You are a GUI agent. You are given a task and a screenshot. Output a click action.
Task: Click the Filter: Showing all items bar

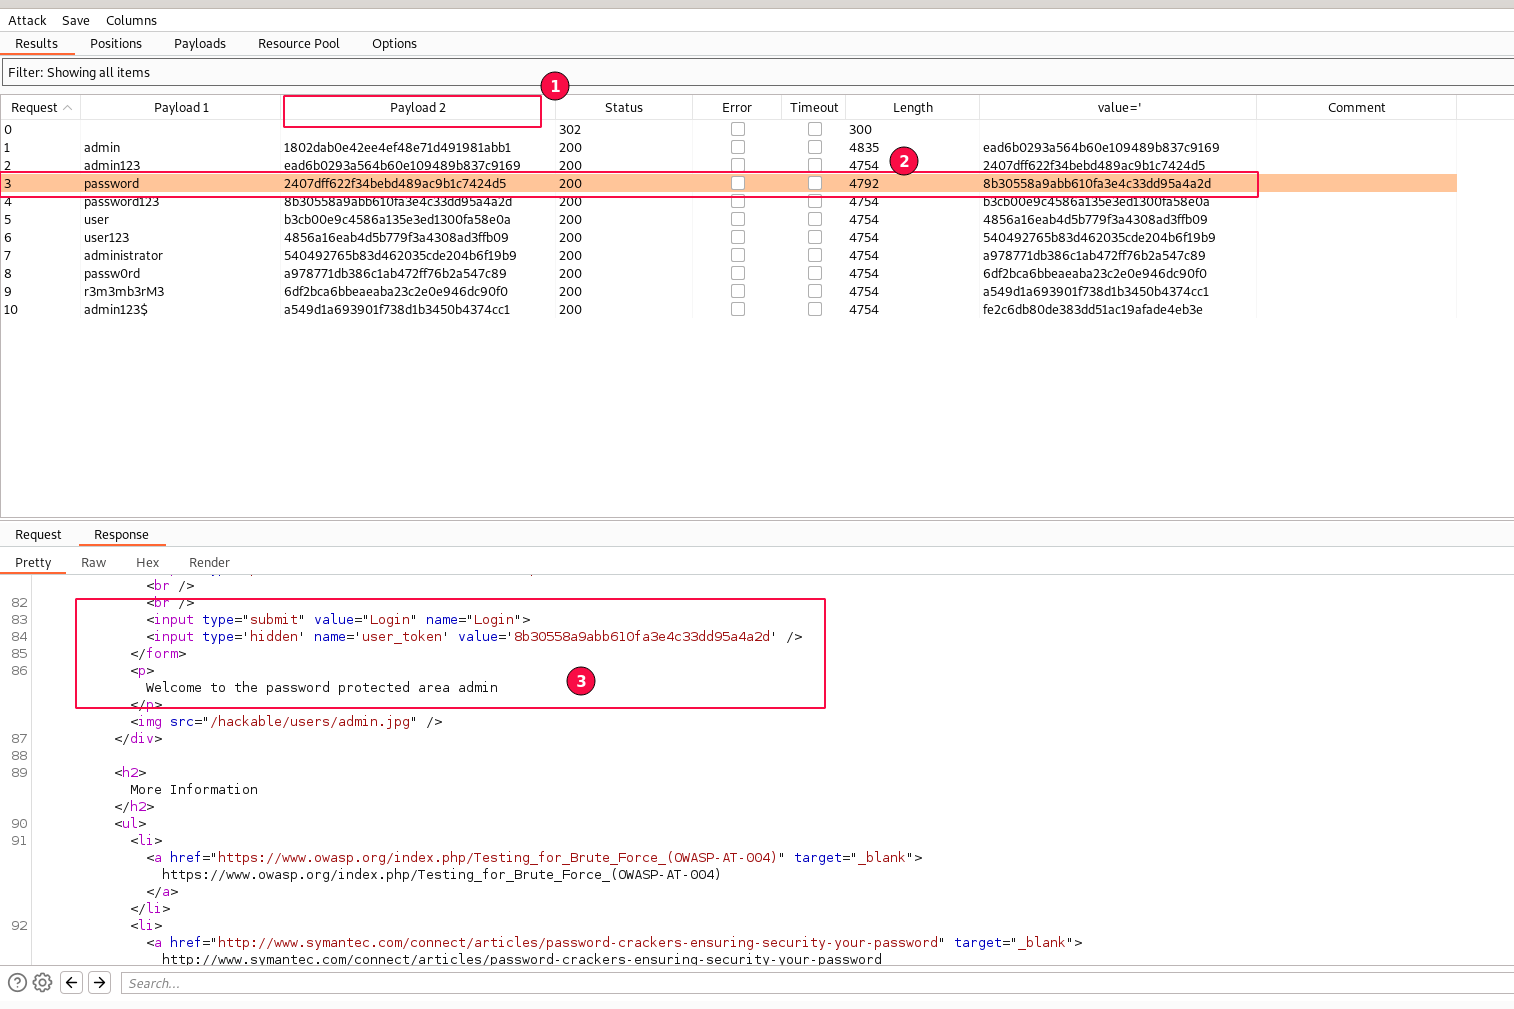[756, 72]
